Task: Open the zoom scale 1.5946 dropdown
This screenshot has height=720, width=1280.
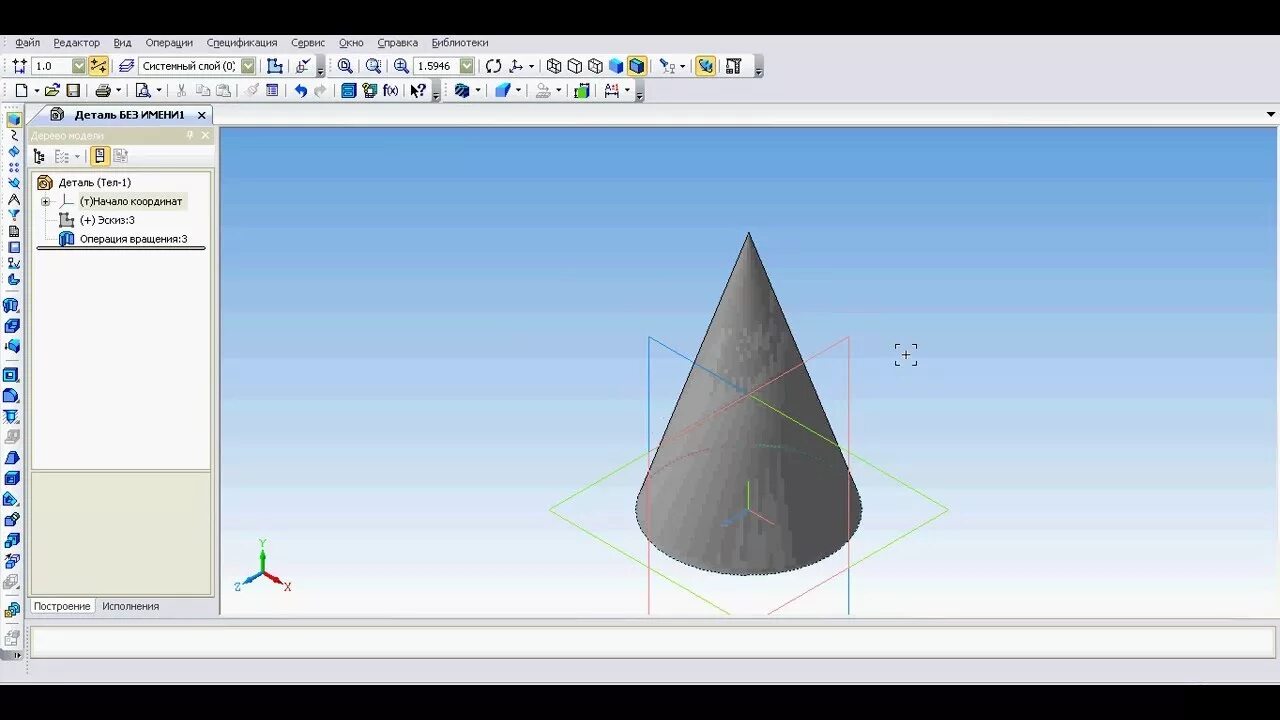Action: (466, 66)
